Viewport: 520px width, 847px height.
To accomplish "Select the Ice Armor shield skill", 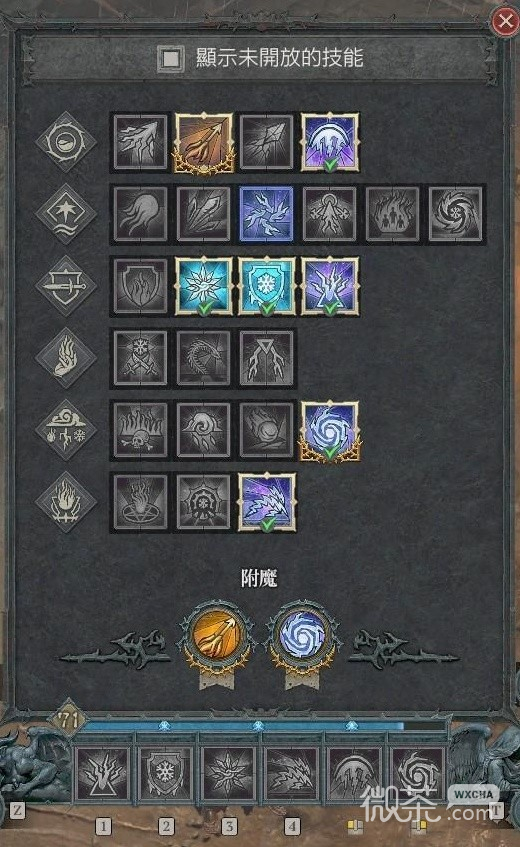I will click(x=267, y=286).
